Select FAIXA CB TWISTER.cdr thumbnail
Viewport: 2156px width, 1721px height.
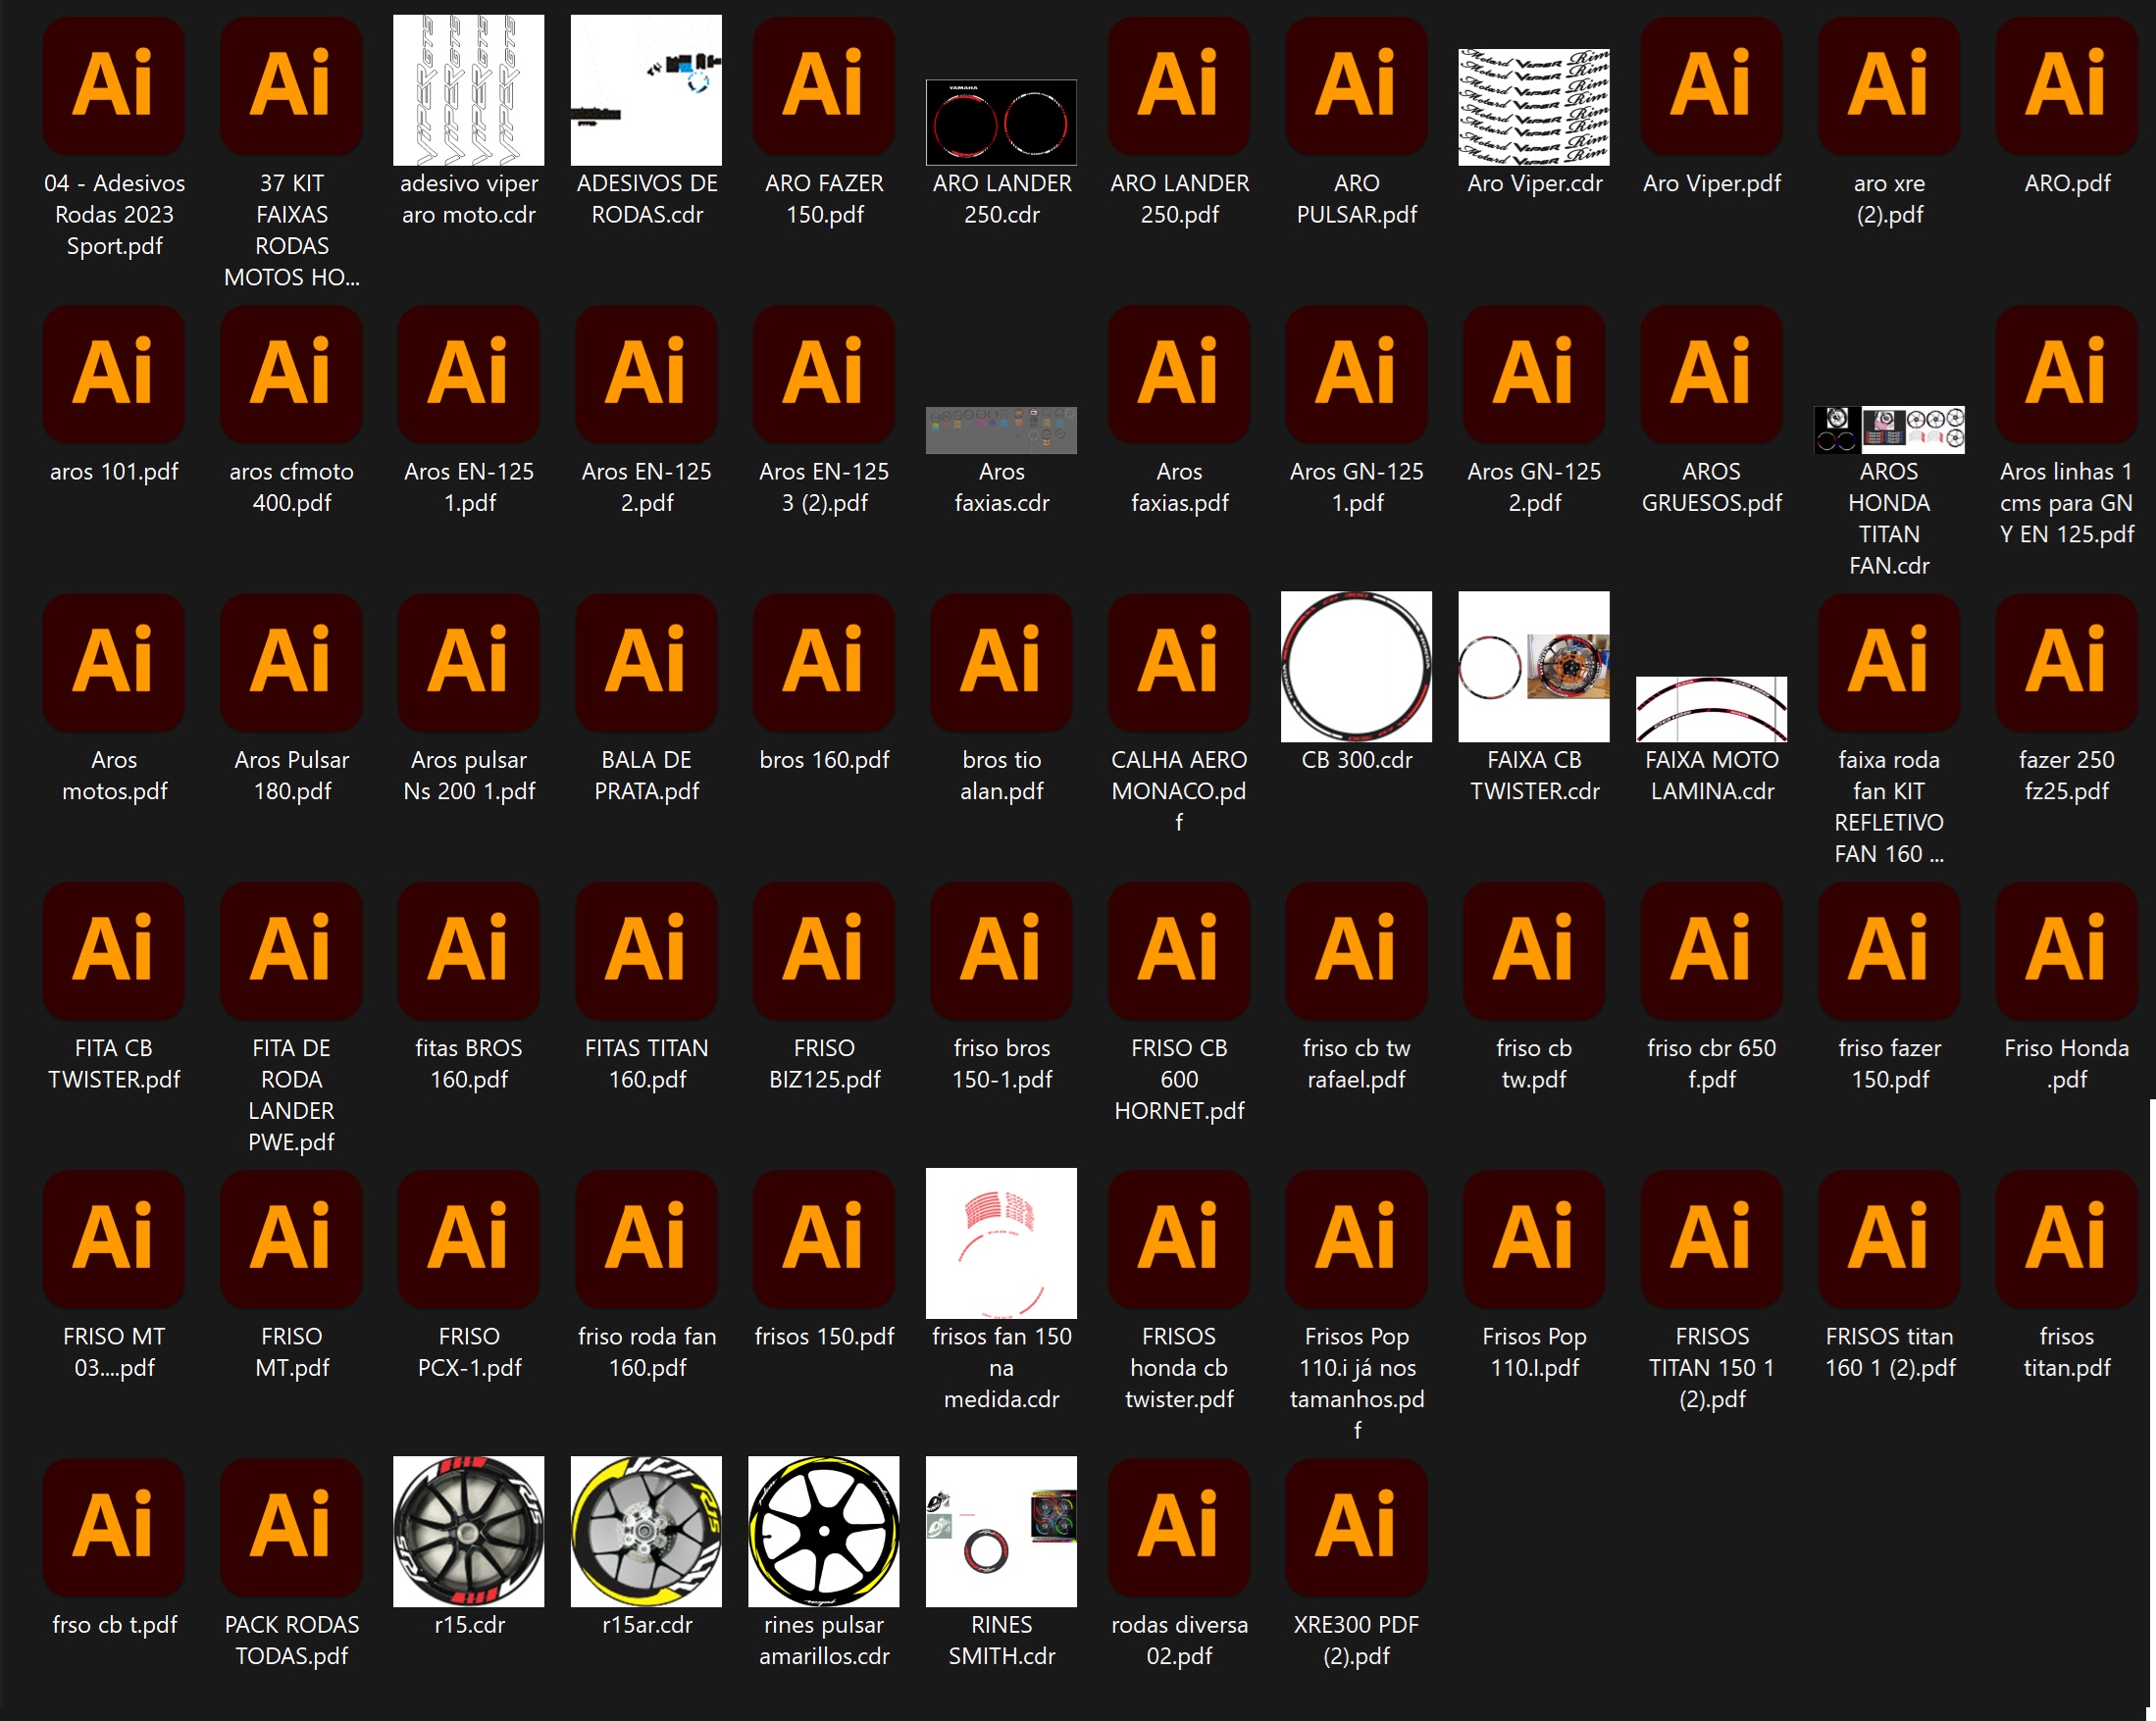(1534, 667)
